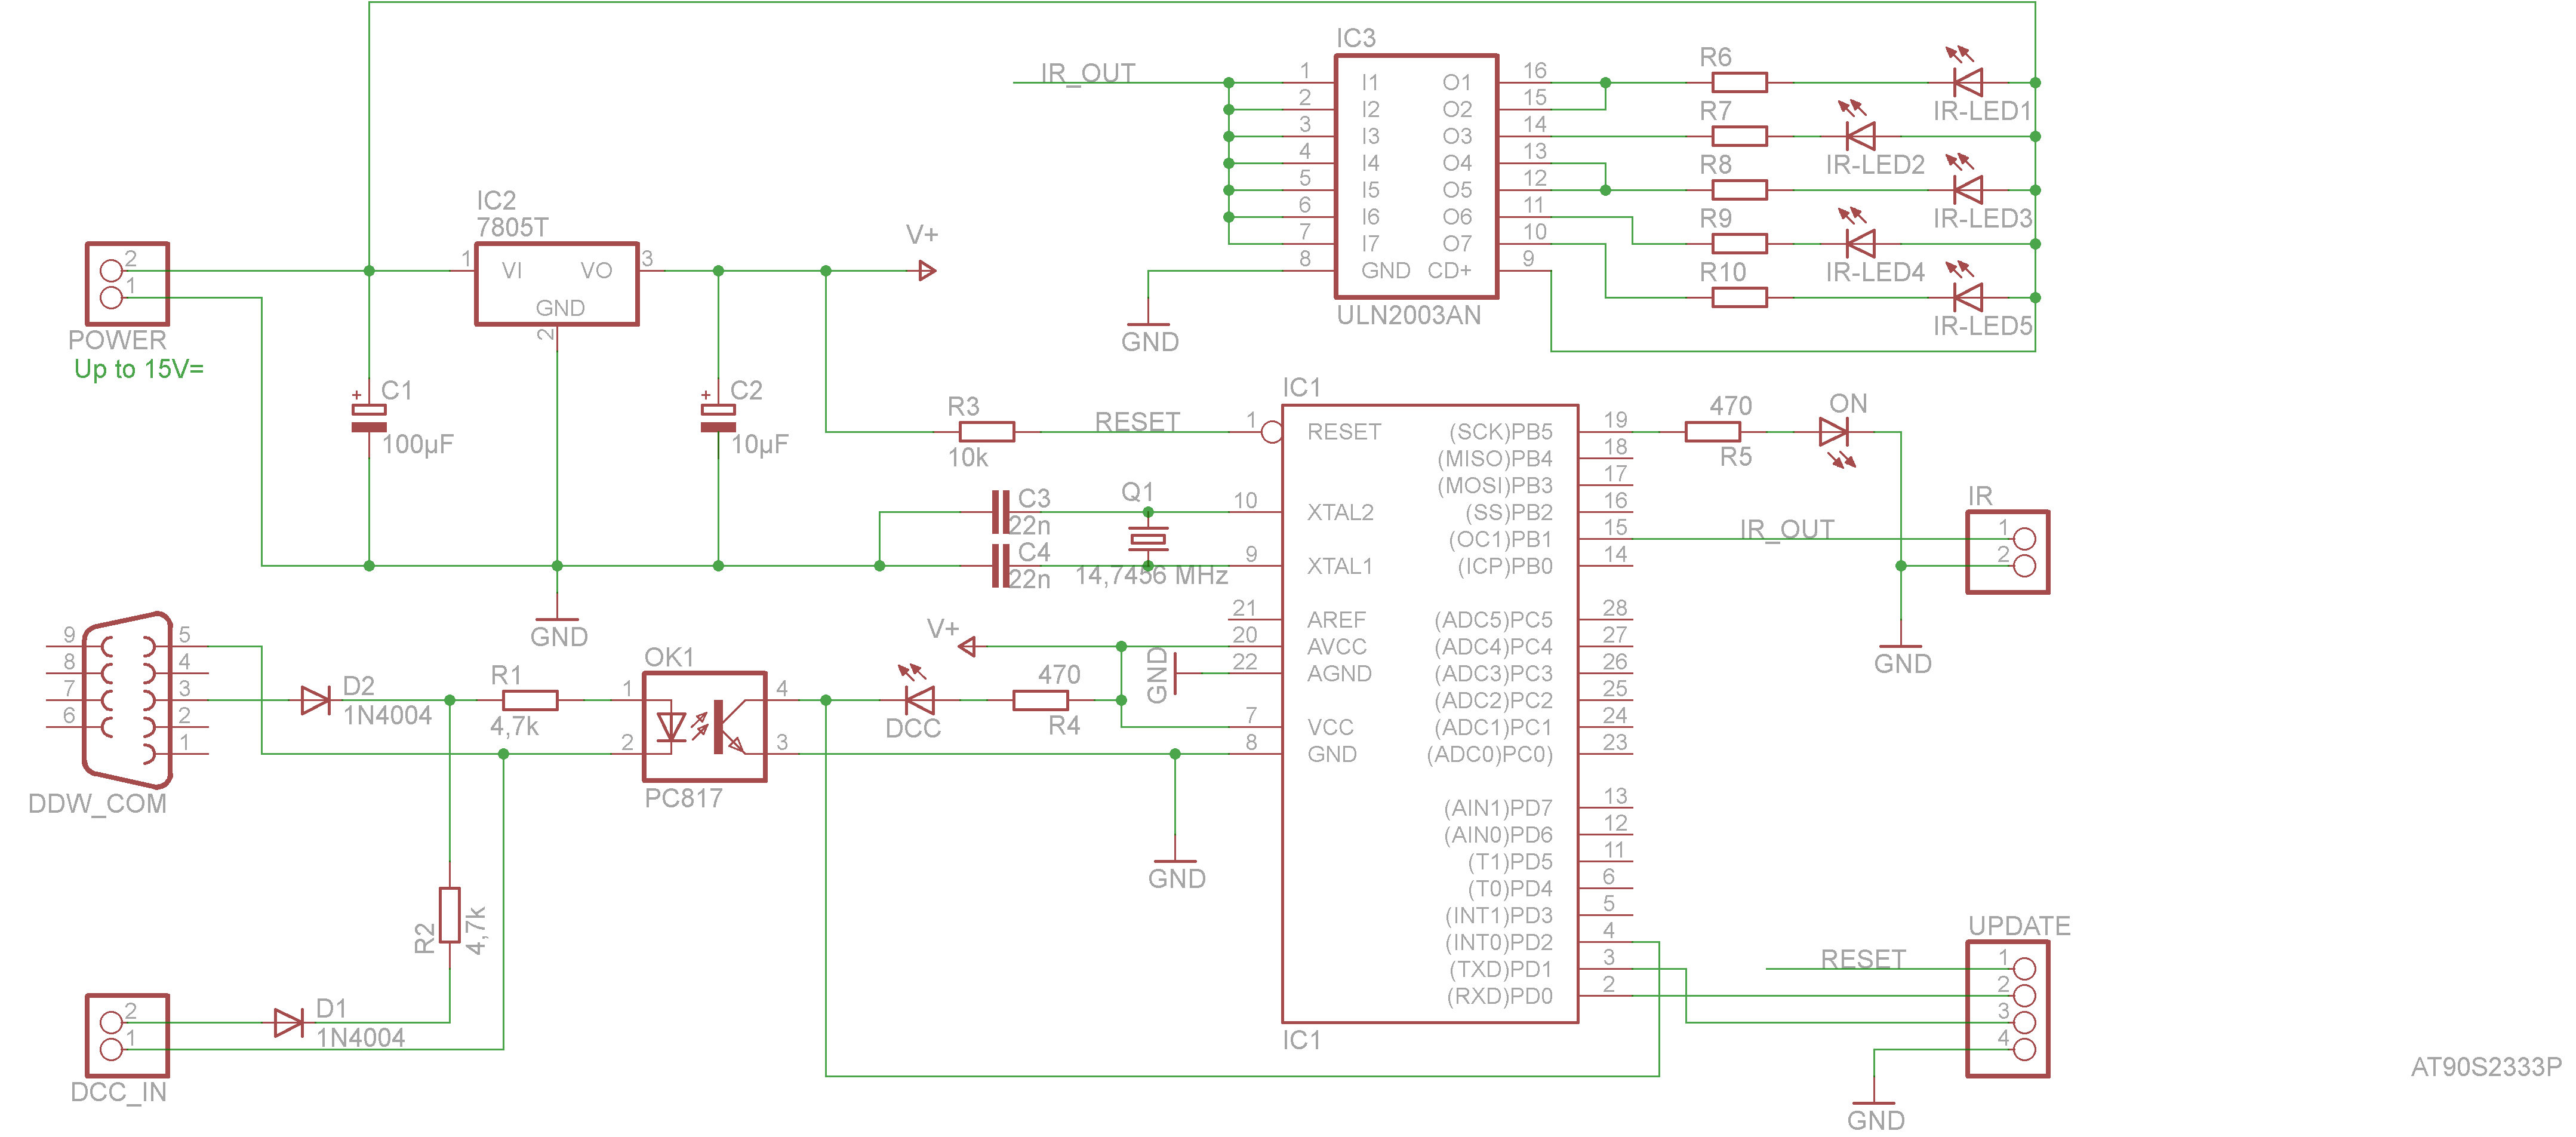Click the DDW_COM DB9 connector symbol
Viewport: 2576px width, 1137px height.
pyautogui.click(x=127, y=699)
